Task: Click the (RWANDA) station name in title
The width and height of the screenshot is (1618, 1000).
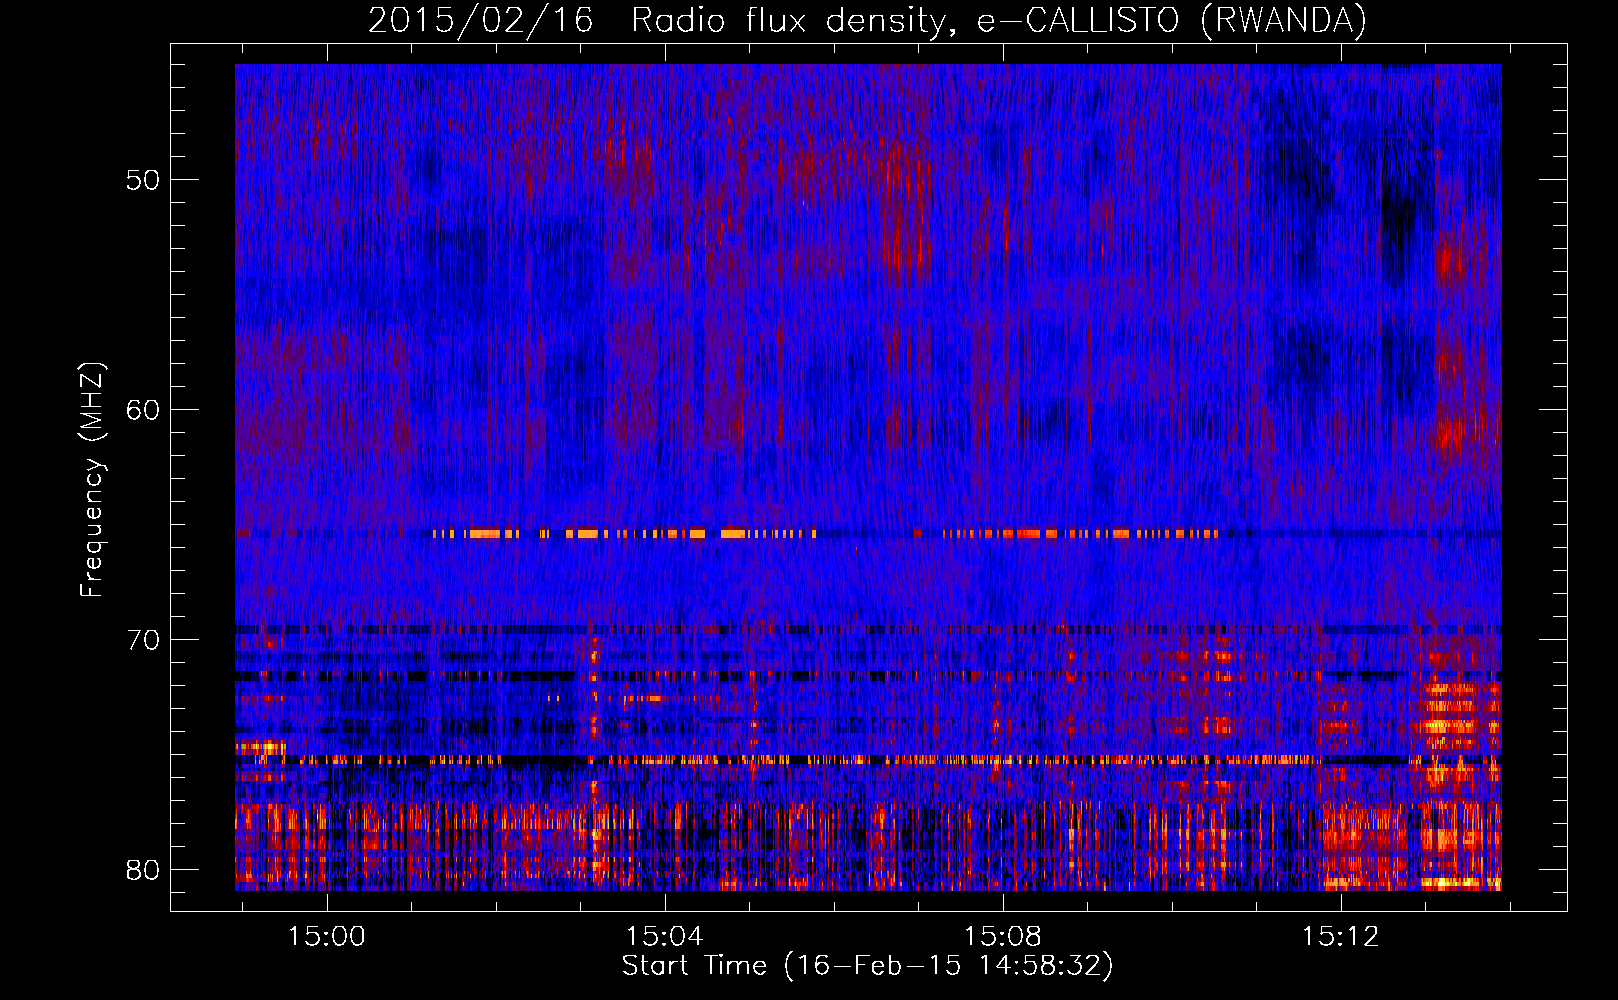Action: pyautogui.click(x=1283, y=21)
